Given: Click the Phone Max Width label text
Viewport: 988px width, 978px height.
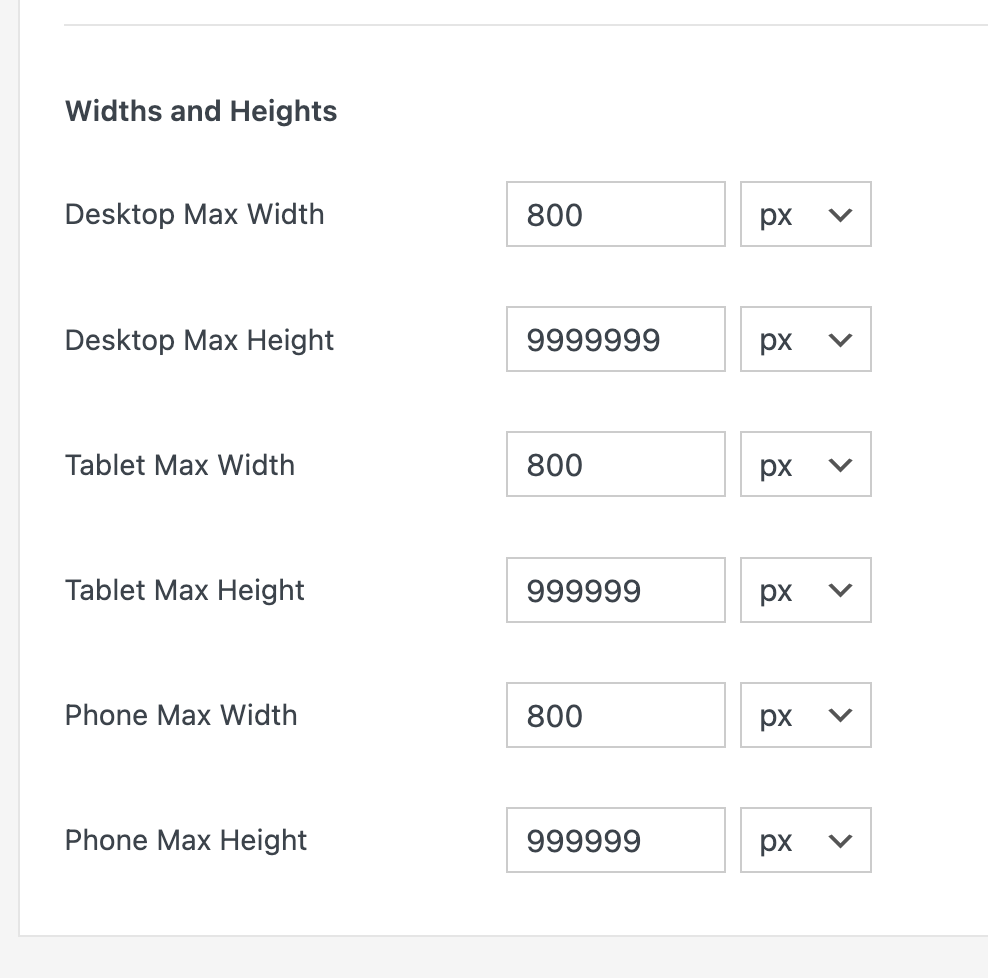Looking at the screenshot, I should (181, 715).
